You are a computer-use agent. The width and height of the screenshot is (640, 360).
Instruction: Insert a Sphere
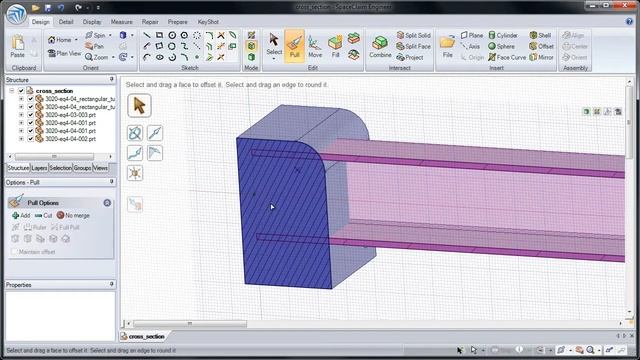pyautogui.click(x=501, y=47)
